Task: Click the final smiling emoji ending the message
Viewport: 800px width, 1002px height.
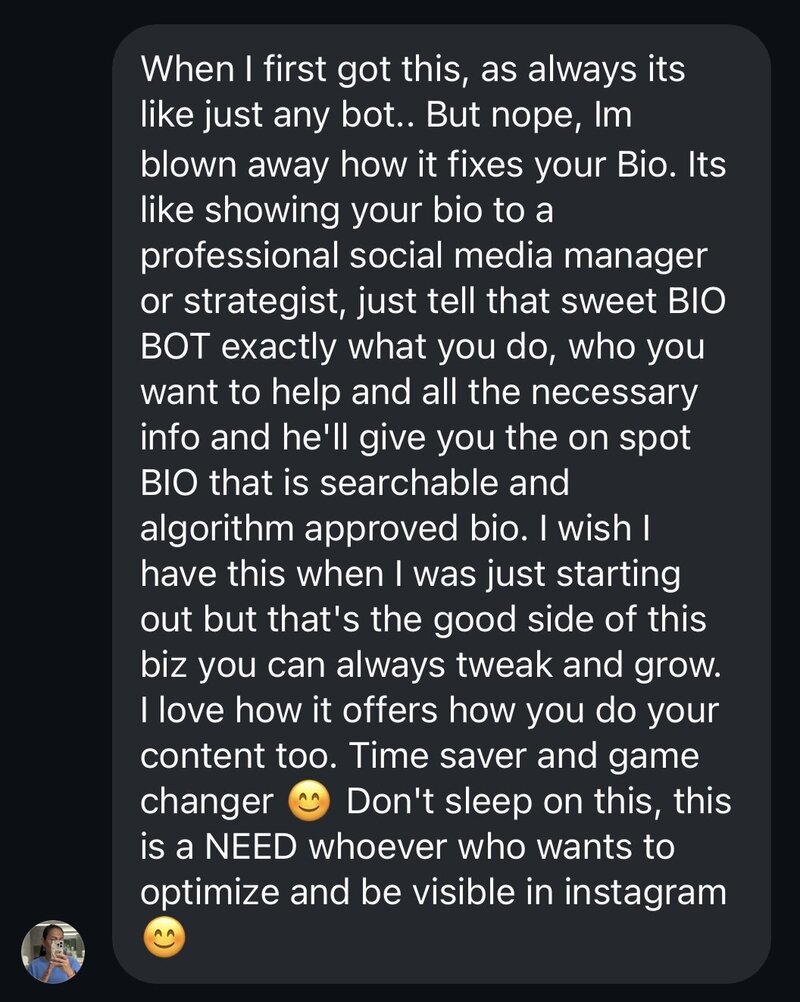Action: point(162,937)
